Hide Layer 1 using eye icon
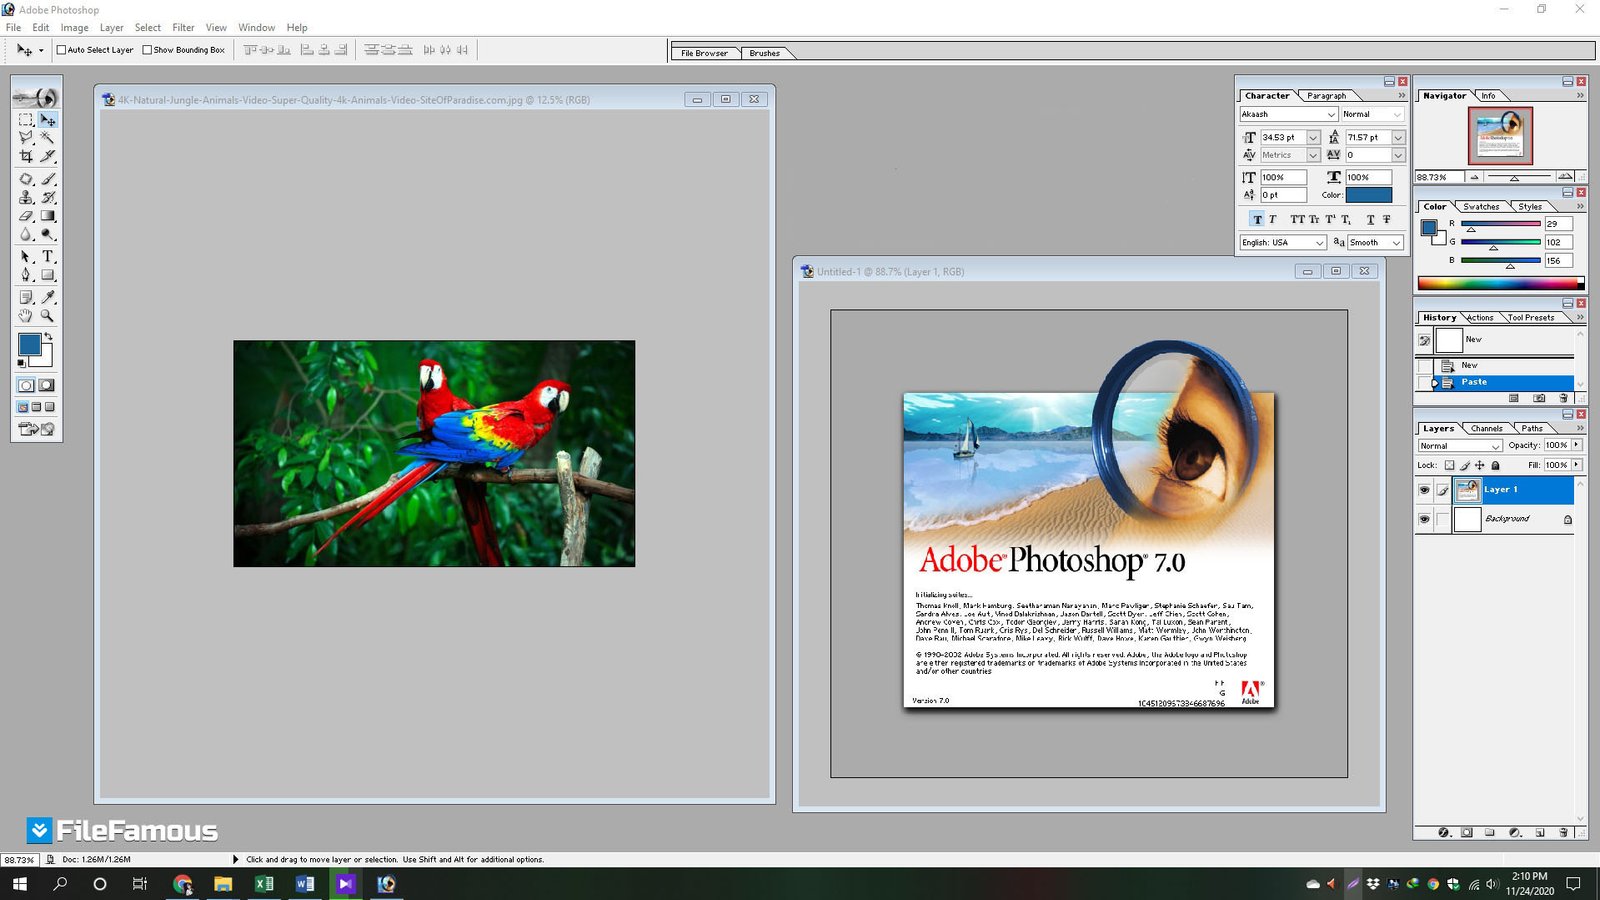This screenshot has width=1600, height=900. click(x=1424, y=490)
